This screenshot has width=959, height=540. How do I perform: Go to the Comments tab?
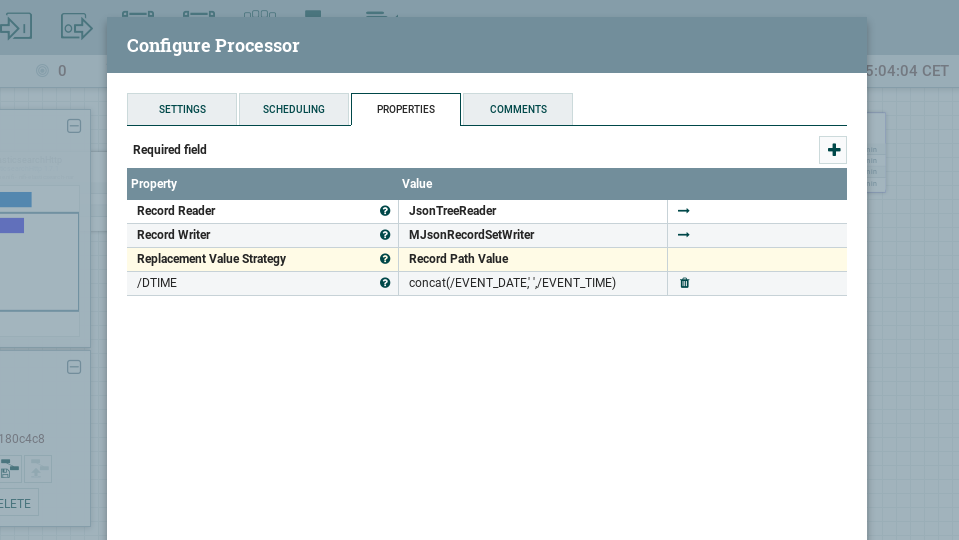coord(518,109)
